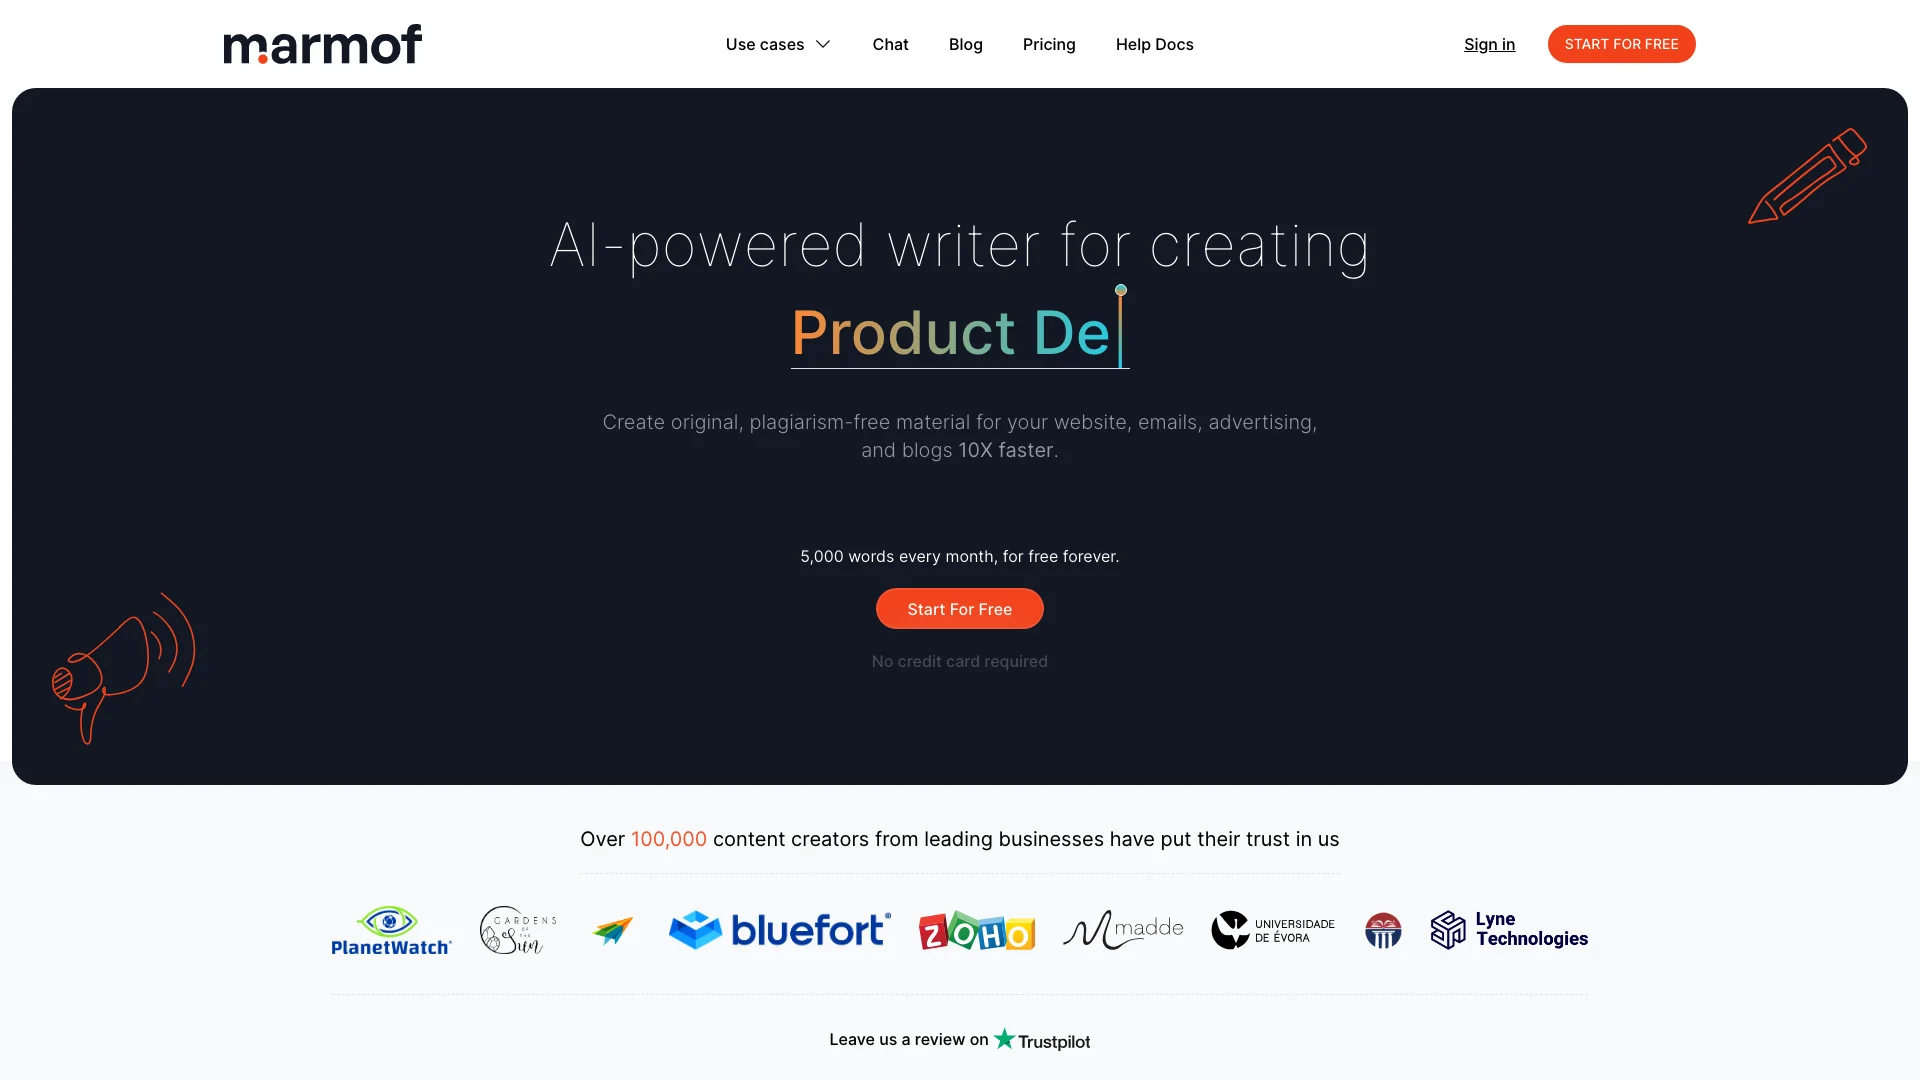This screenshot has width=1920, height=1080.
Task: Toggle the Chat navigation item
Action: (890, 44)
